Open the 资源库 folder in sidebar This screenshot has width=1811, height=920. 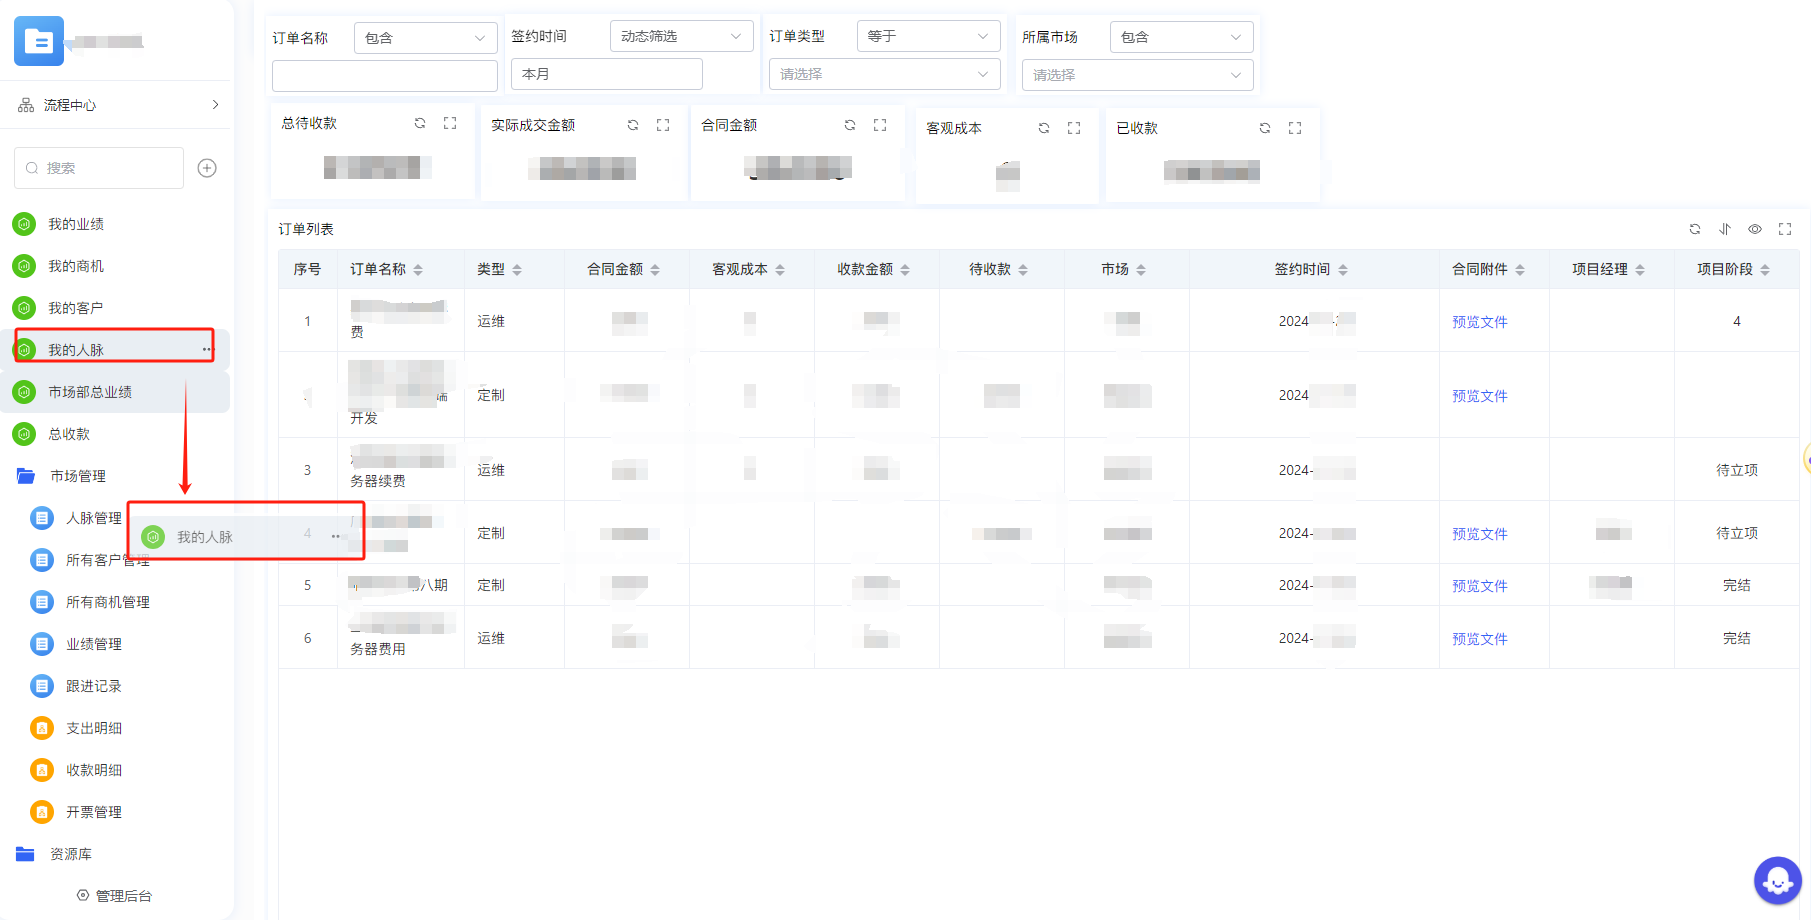[x=70, y=854]
